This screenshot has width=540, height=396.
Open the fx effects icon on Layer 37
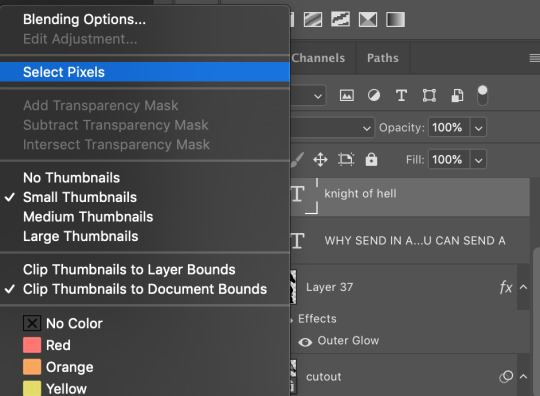coord(506,287)
